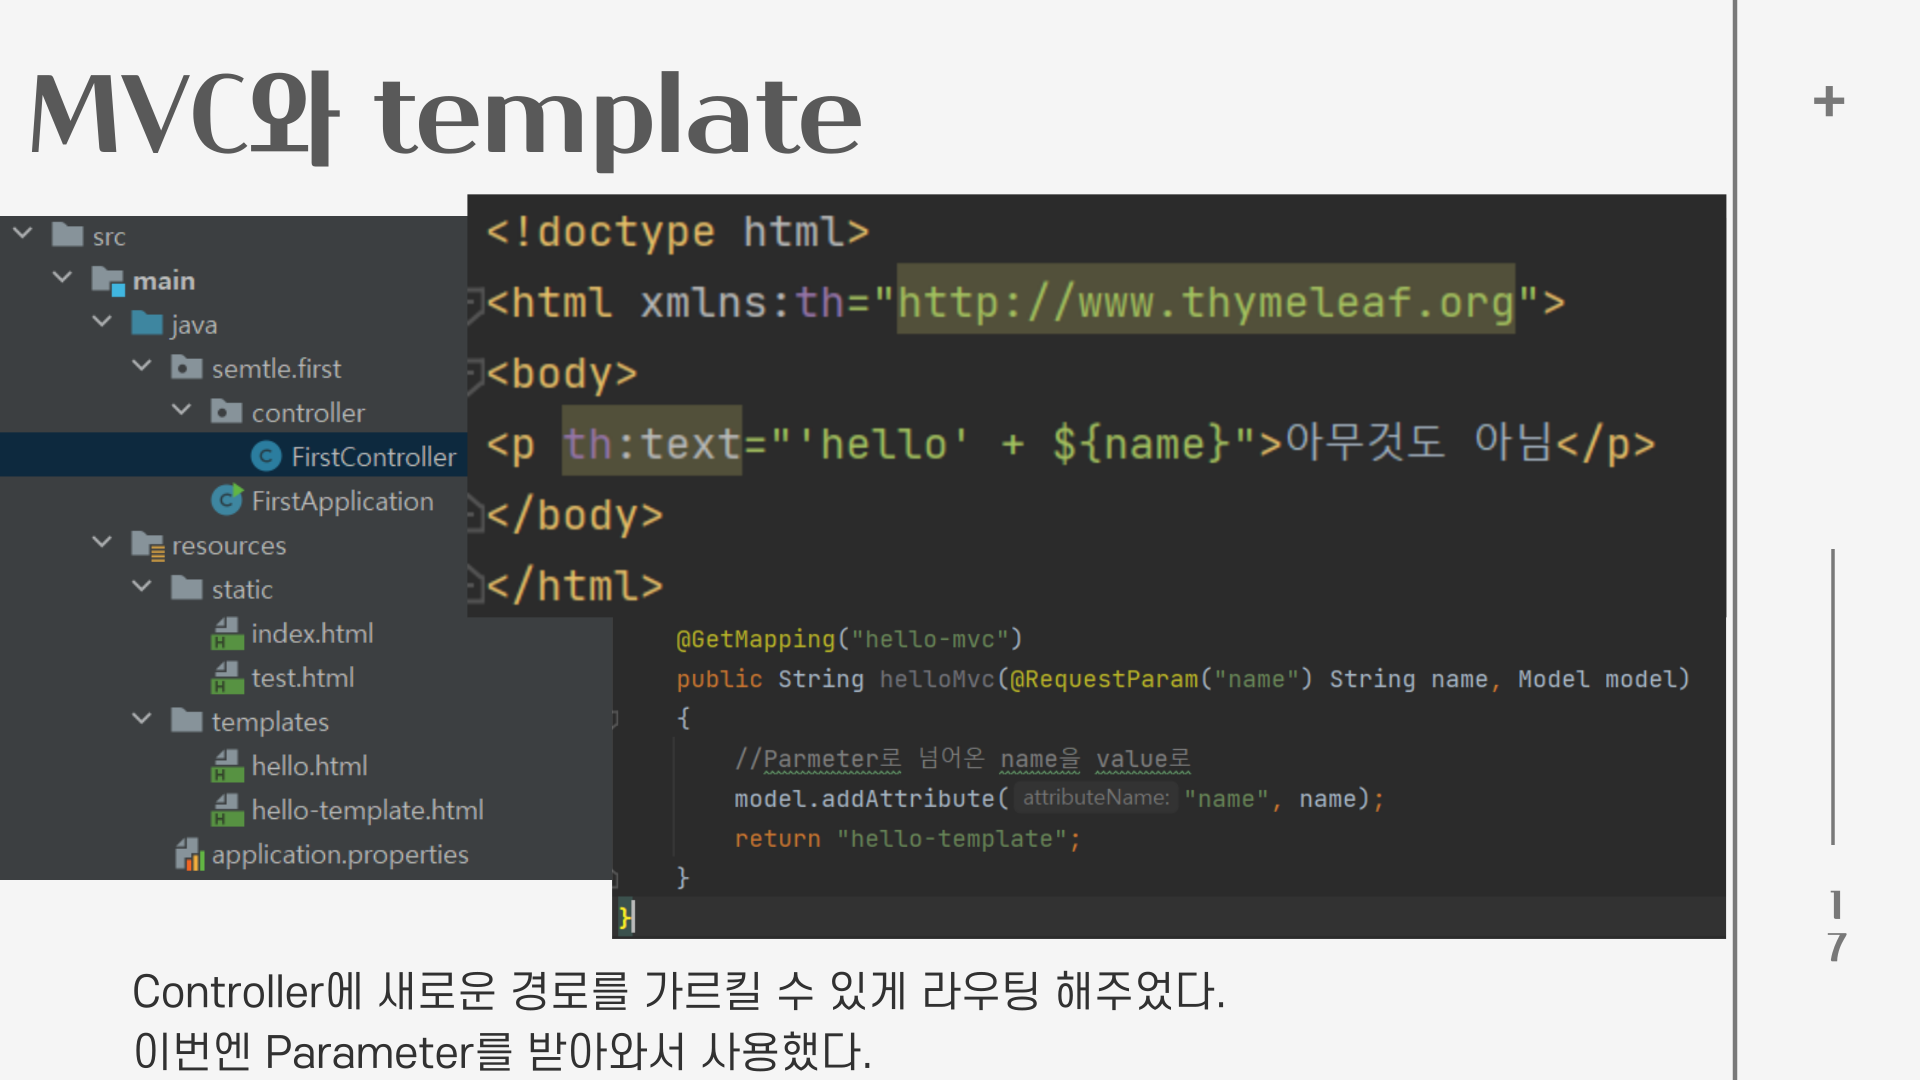Click the attributeName parameter hint
This screenshot has height=1080, width=1920.
1095,798
